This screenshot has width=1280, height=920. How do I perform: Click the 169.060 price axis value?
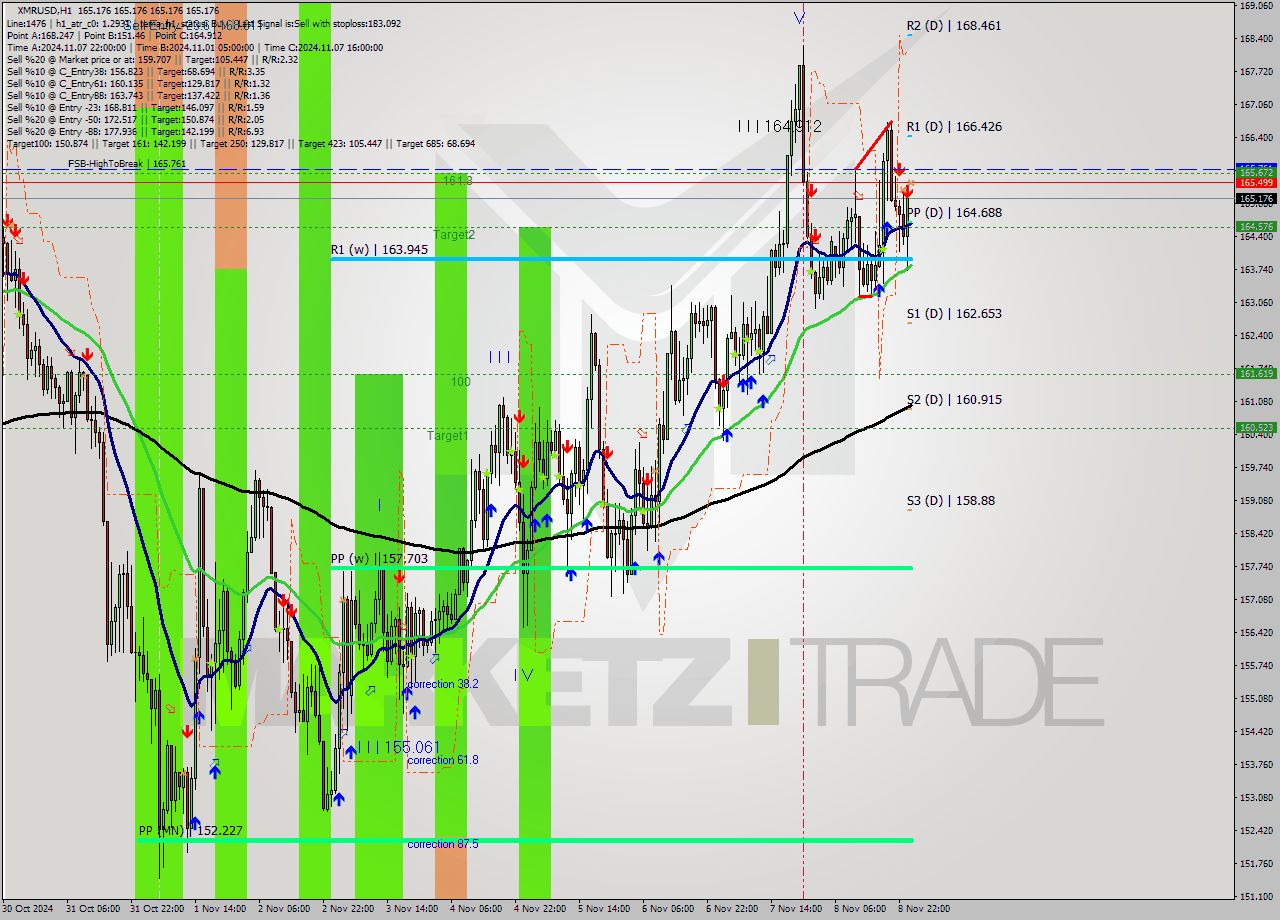click(1256, 6)
